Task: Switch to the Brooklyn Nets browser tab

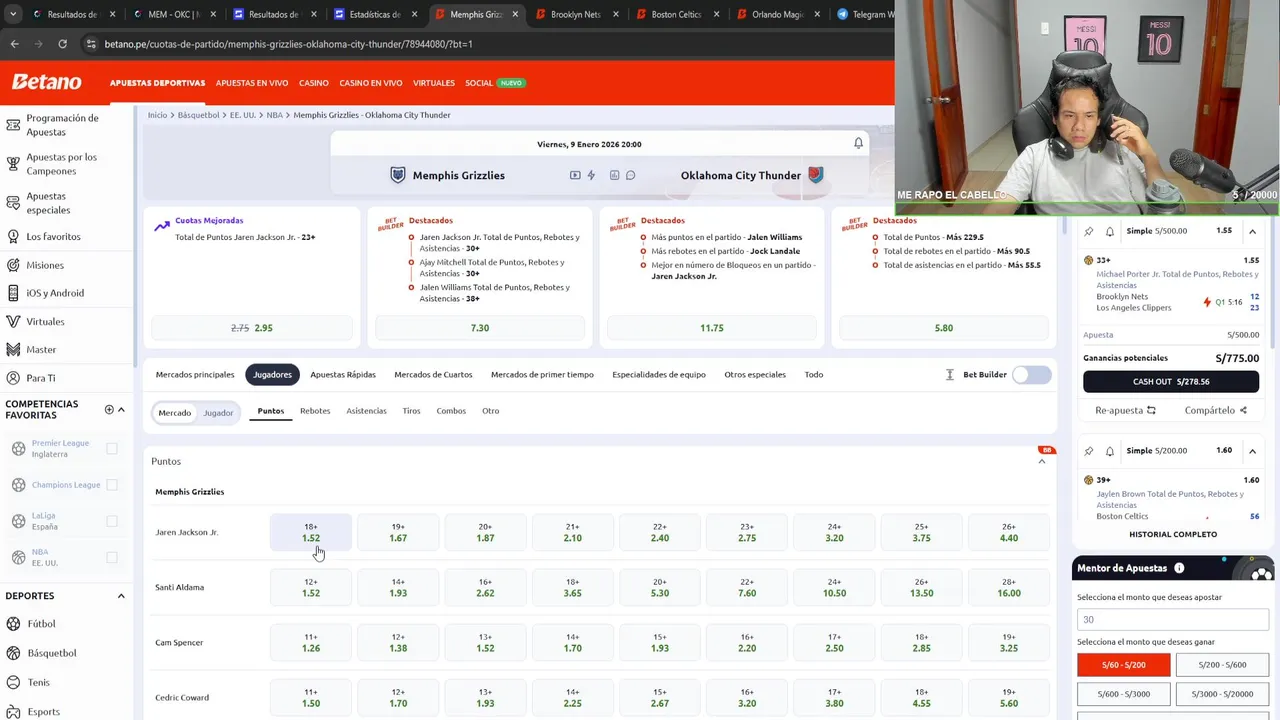Action: click(x=575, y=14)
